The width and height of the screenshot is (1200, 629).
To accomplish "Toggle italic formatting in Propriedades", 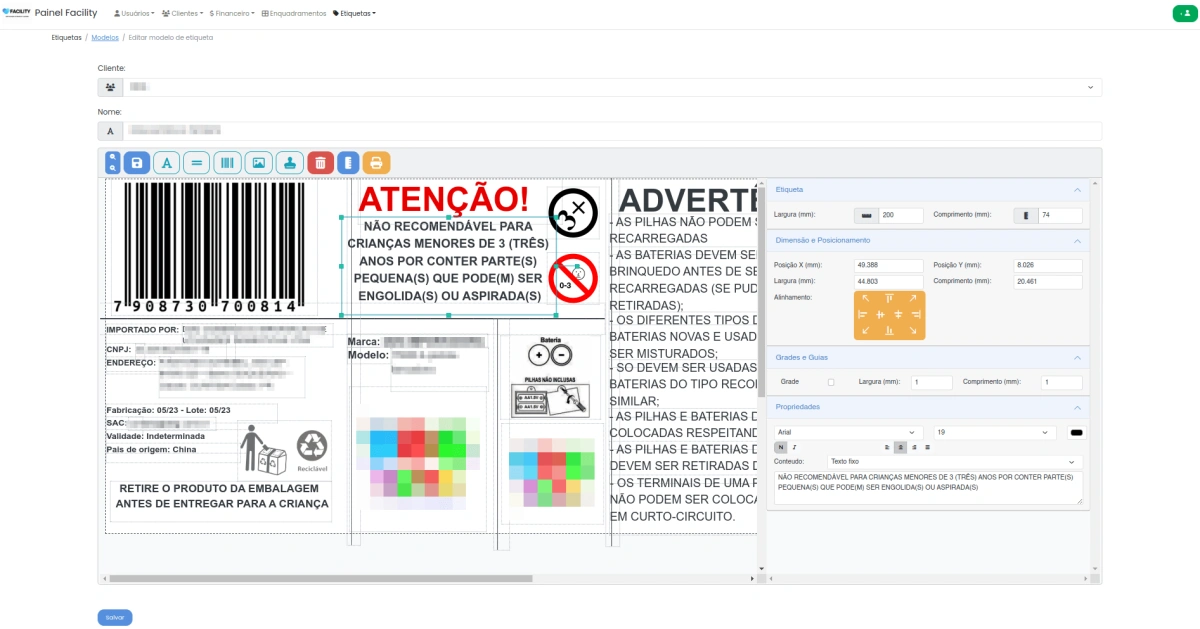I will coord(795,447).
